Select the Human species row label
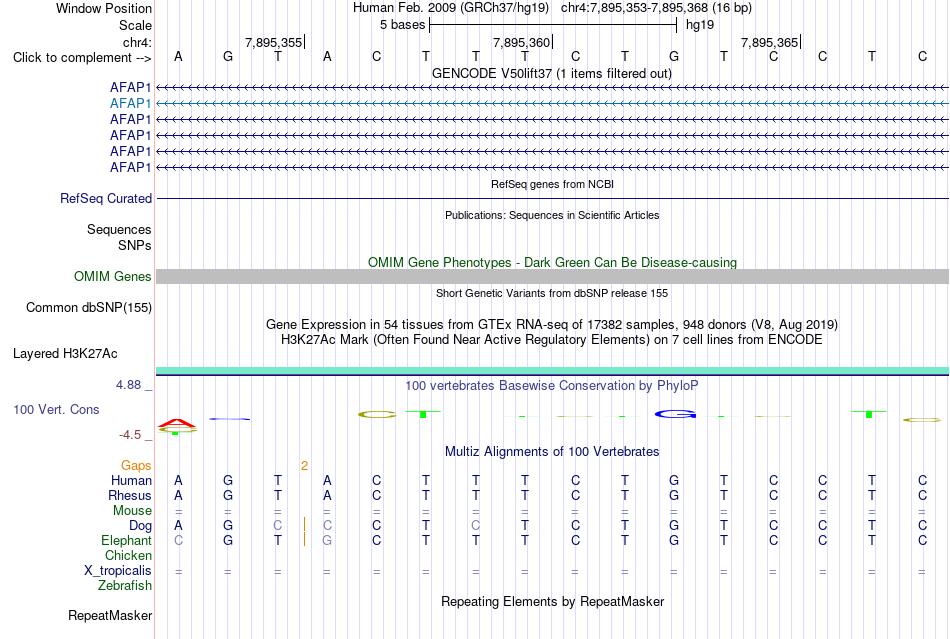The width and height of the screenshot is (950, 639). pos(131,481)
